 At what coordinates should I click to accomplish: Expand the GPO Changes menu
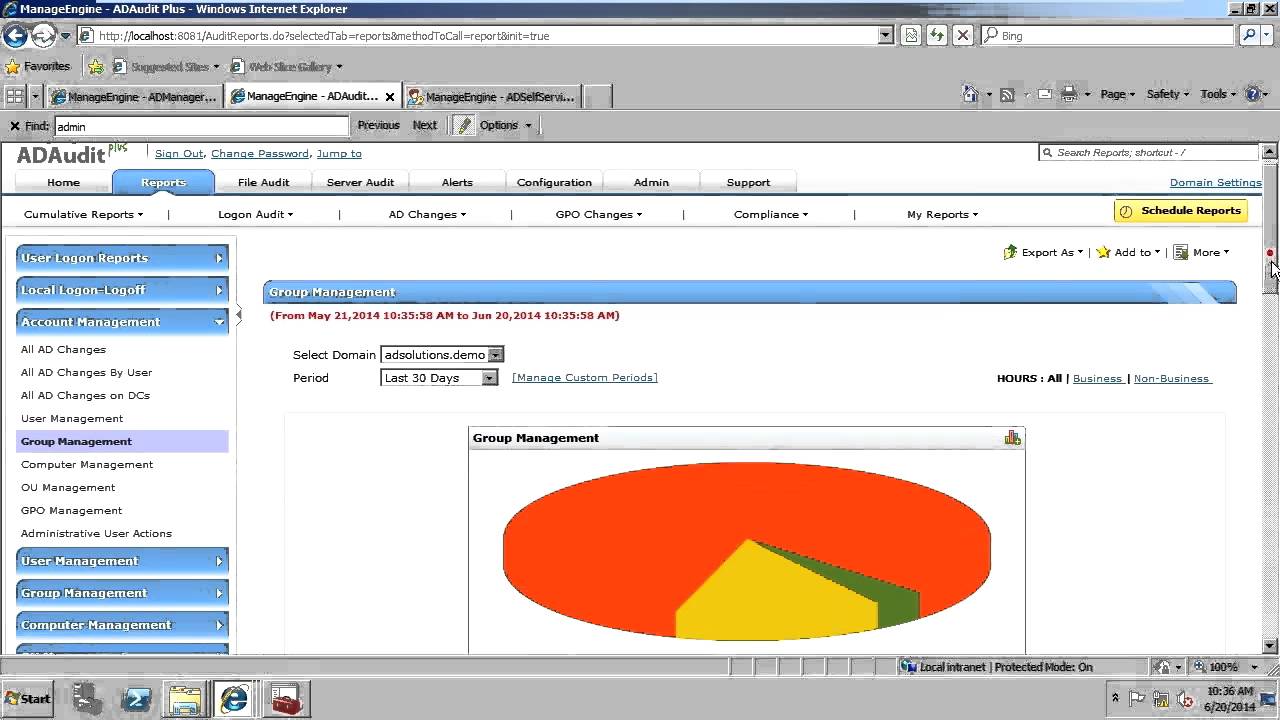[x=599, y=214]
